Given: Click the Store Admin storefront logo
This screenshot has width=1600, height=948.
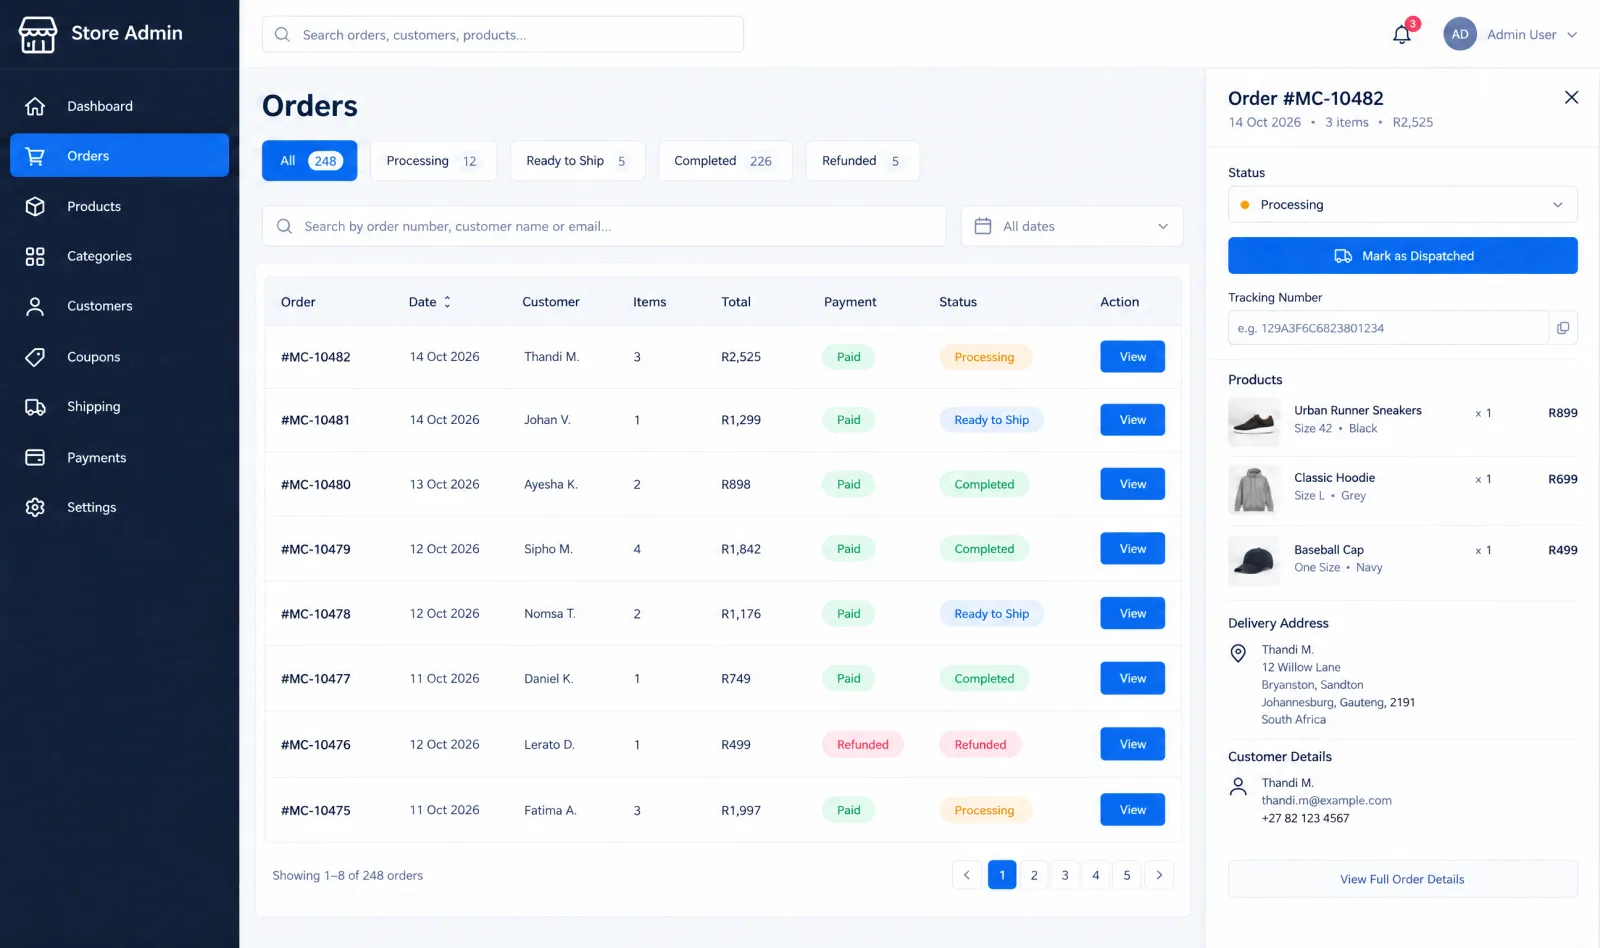Looking at the screenshot, I should coord(38,34).
